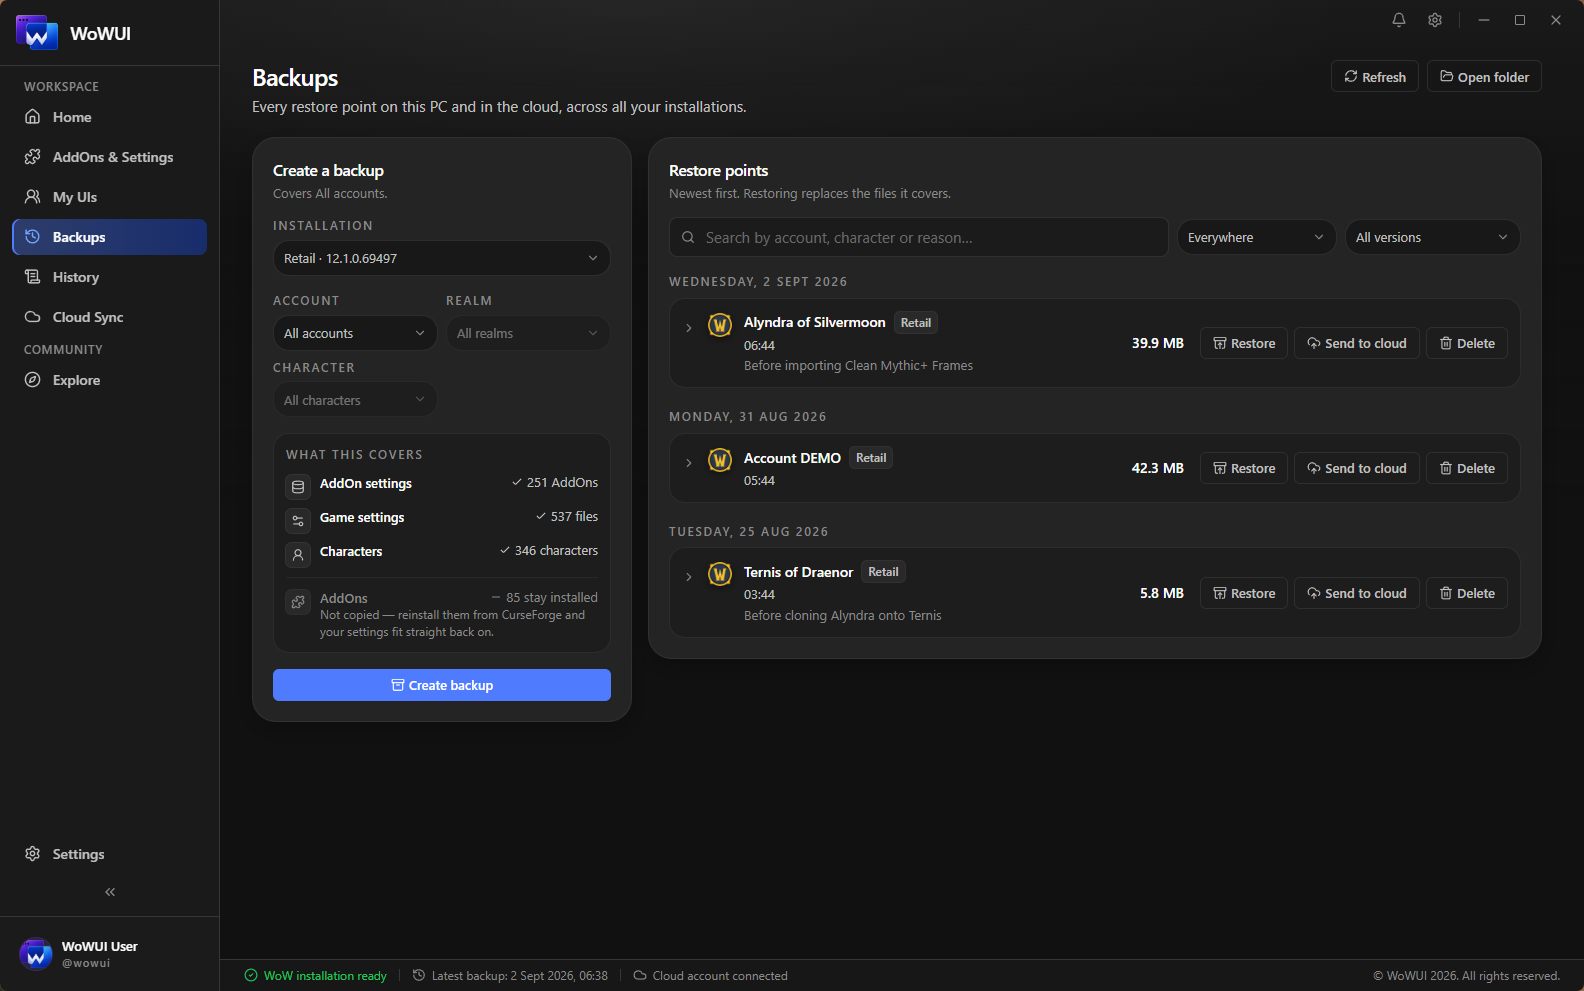Click the Game settings sliders icon

click(298, 521)
